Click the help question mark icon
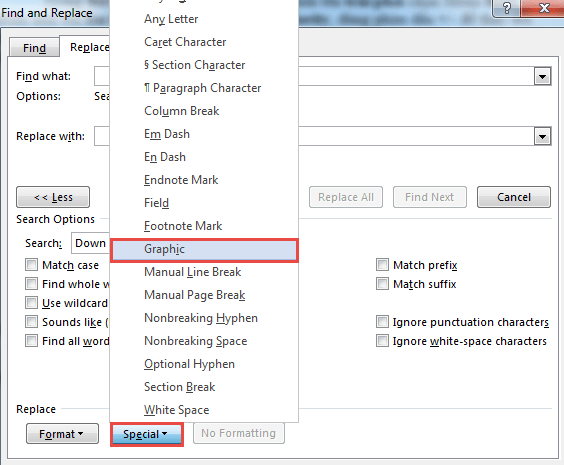The height and width of the screenshot is (465, 564). pyautogui.click(x=506, y=8)
